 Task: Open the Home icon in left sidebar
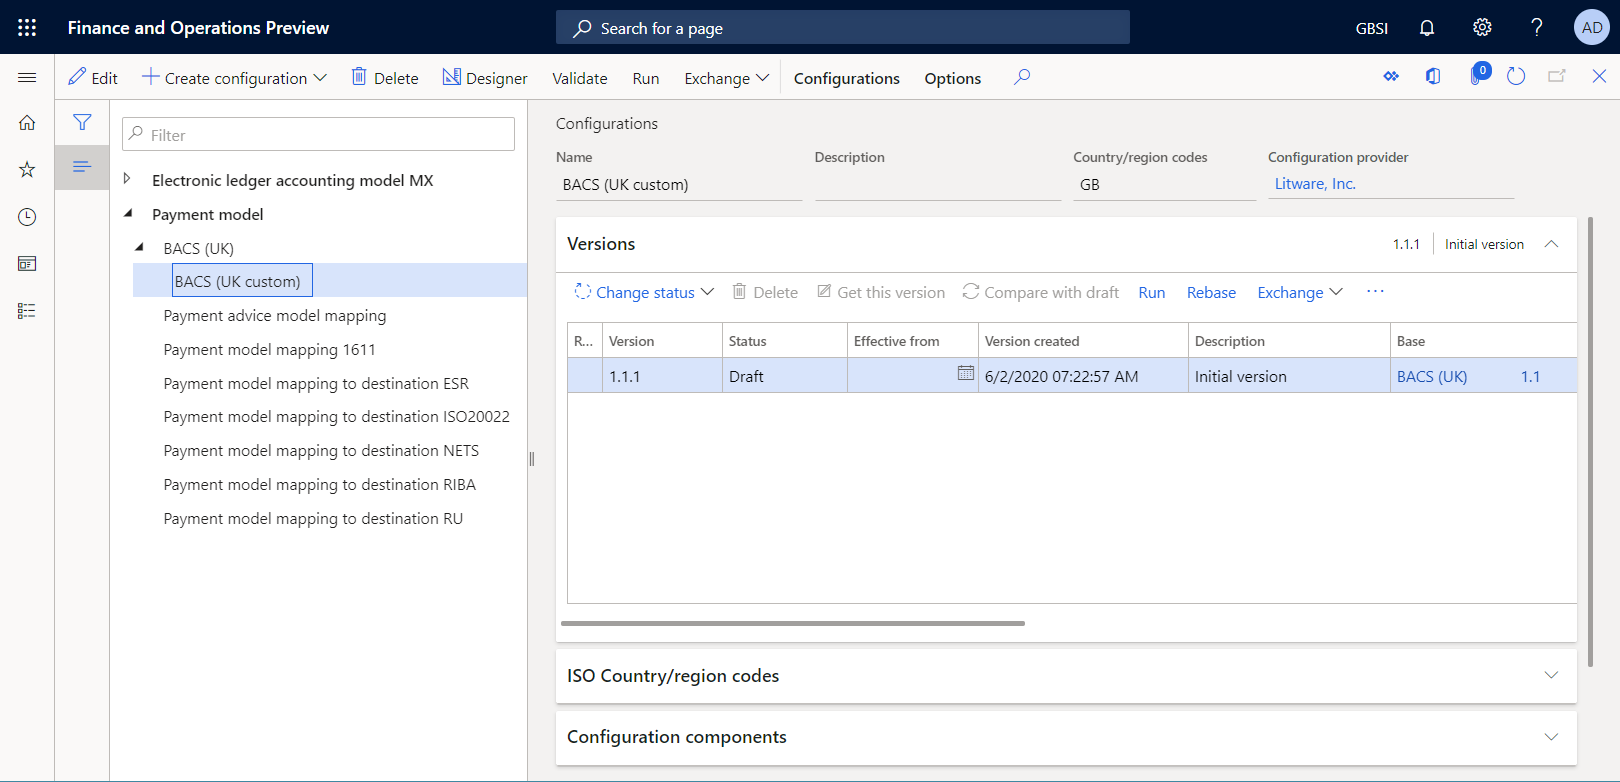coord(27,123)
